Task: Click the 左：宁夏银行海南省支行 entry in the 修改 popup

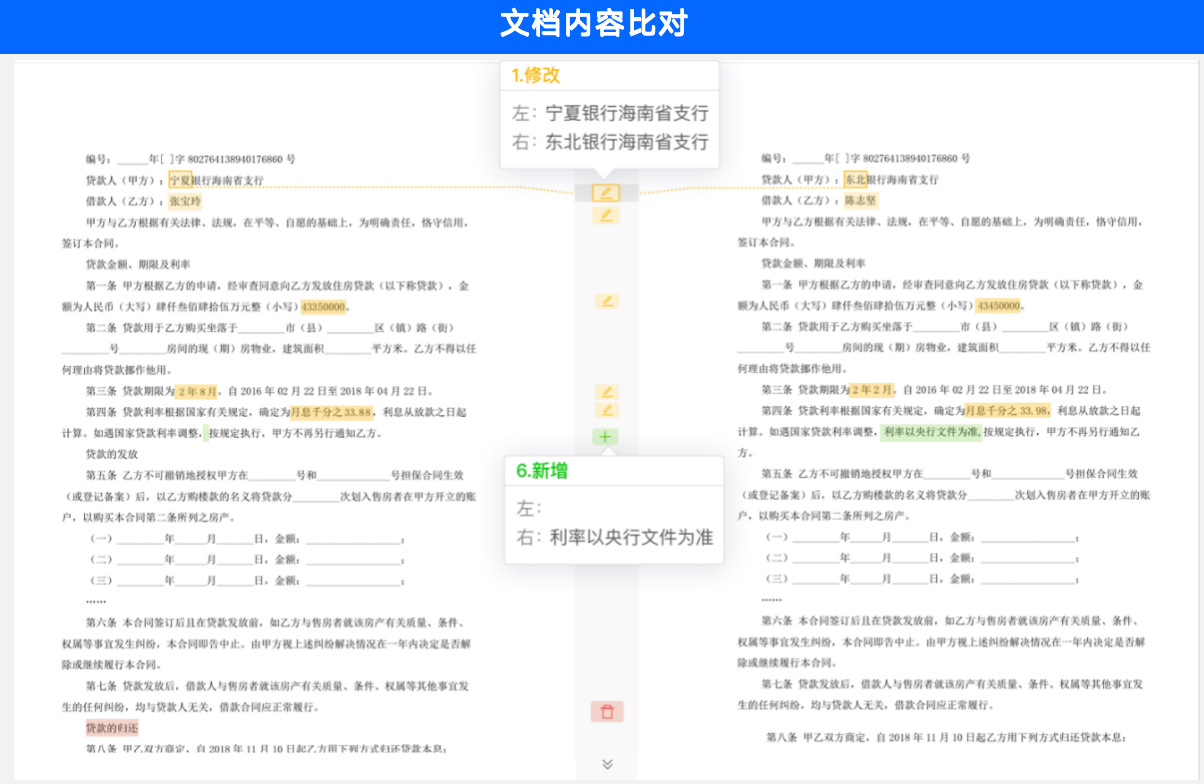Action: click(610, 114)
